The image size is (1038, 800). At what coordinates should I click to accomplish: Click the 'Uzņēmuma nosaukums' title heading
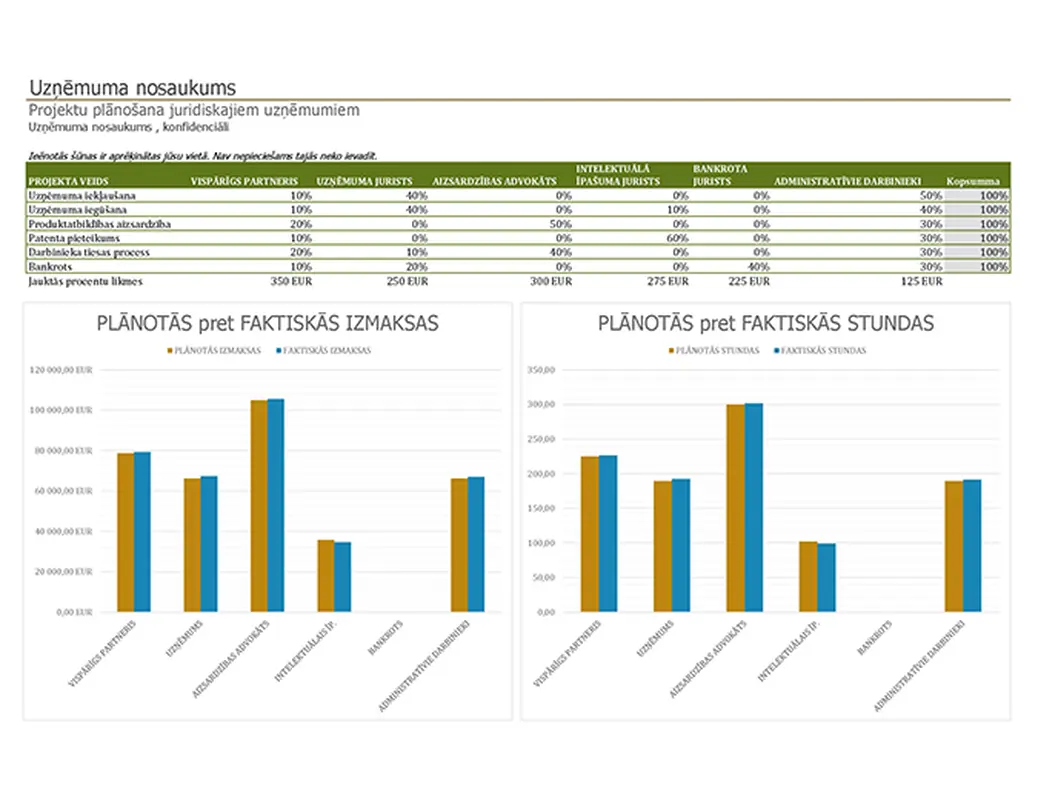(132, 88)
